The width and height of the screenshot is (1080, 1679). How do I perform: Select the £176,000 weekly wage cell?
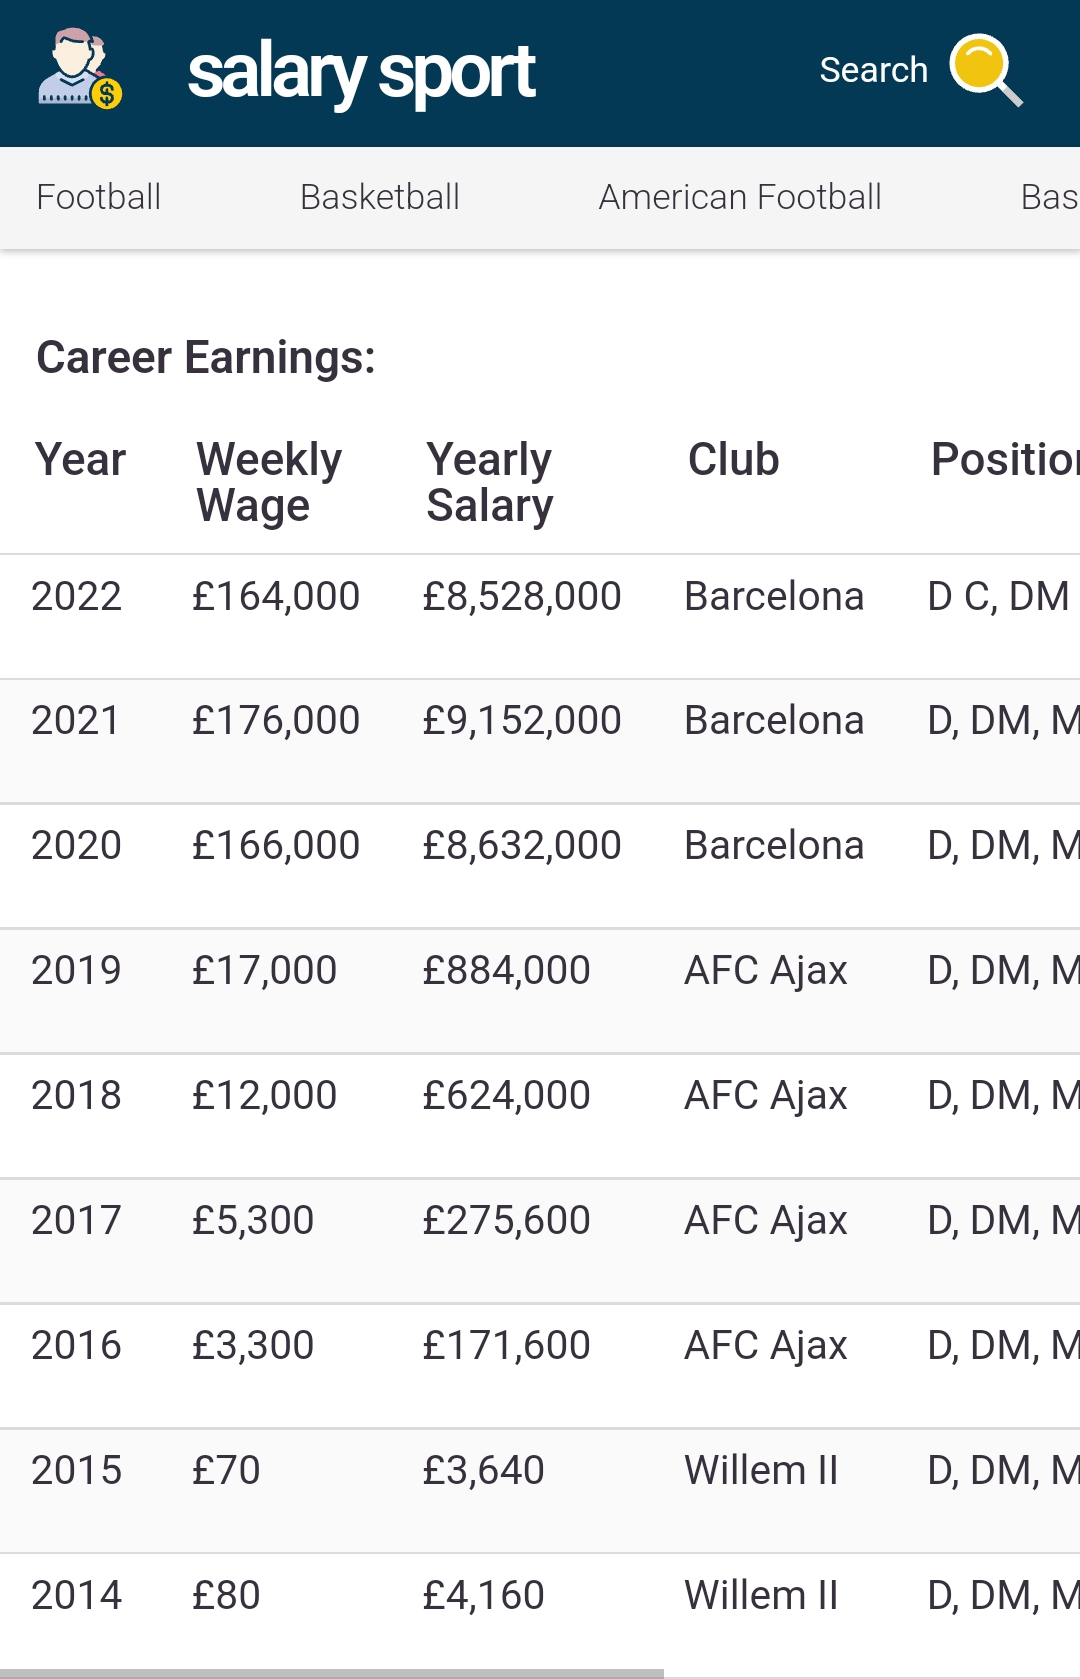click(275, 721)
